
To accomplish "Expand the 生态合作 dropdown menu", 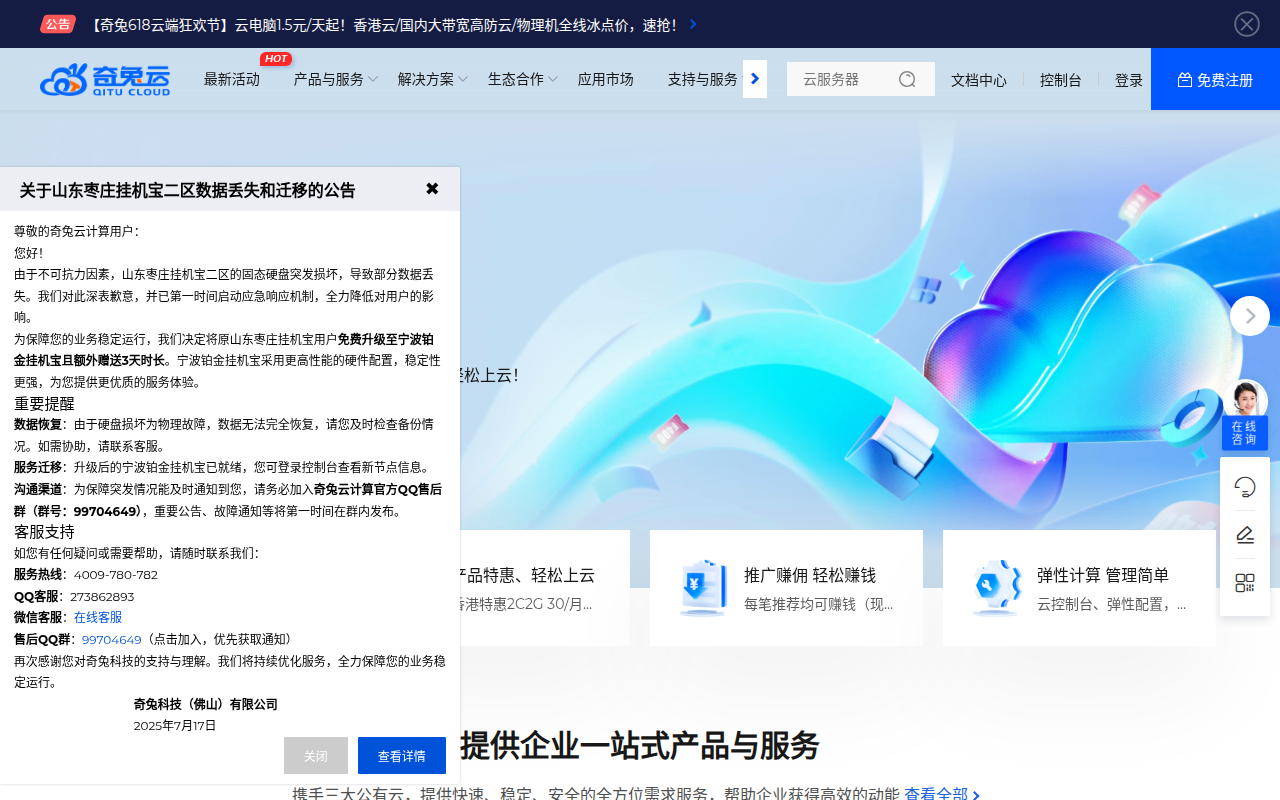I will (523, 79).
